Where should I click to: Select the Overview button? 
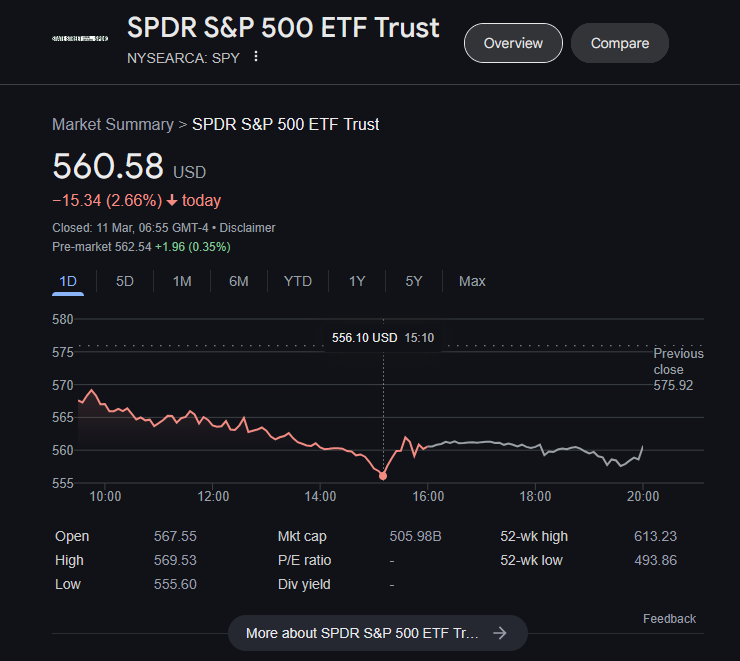pyautogui.click(x=513, y=43)
